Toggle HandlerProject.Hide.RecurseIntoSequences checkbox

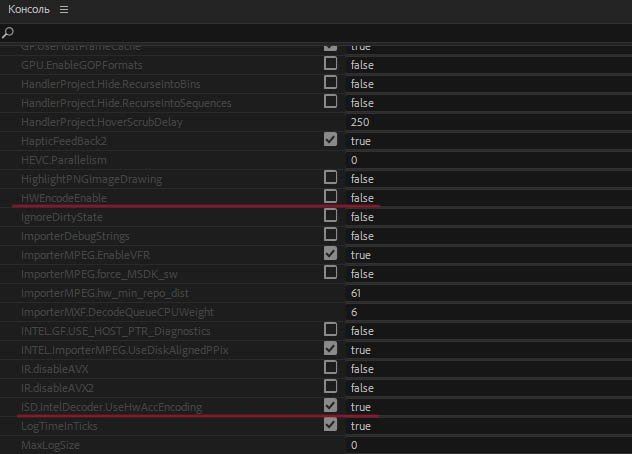pos(331,101)
